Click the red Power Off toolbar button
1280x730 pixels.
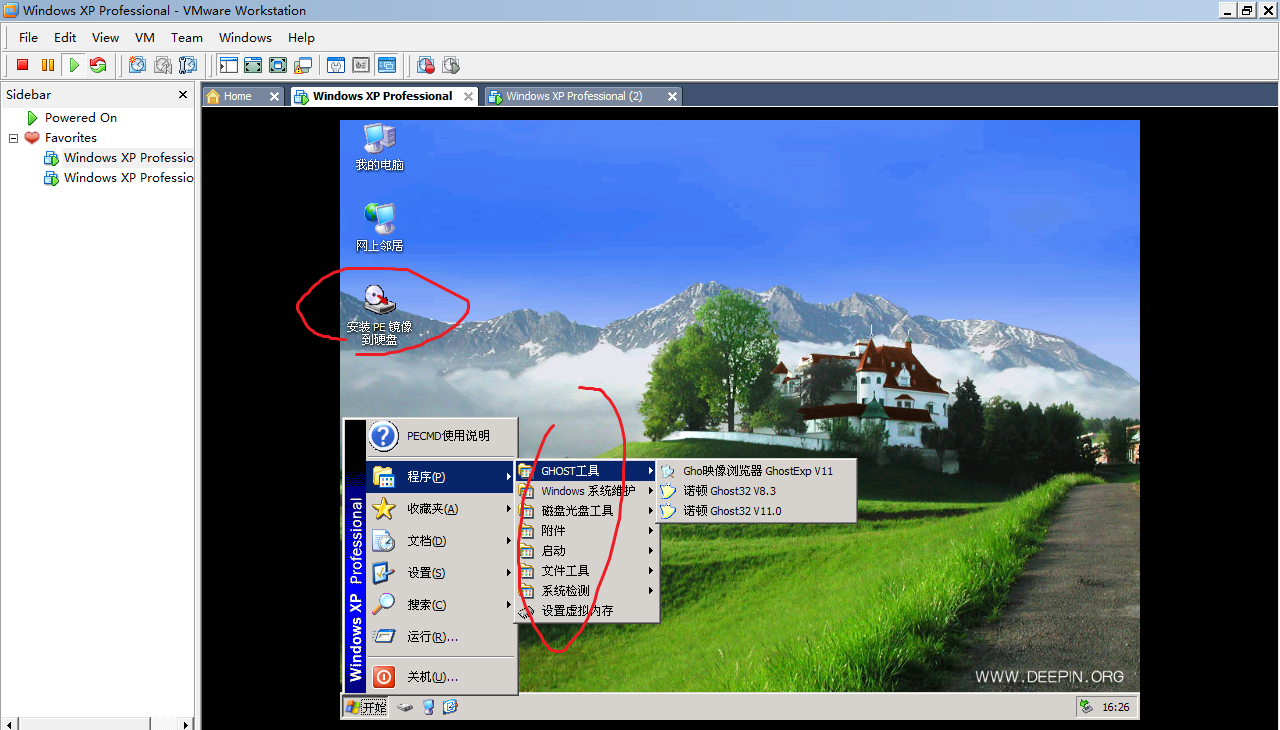[x=22, y=65]
